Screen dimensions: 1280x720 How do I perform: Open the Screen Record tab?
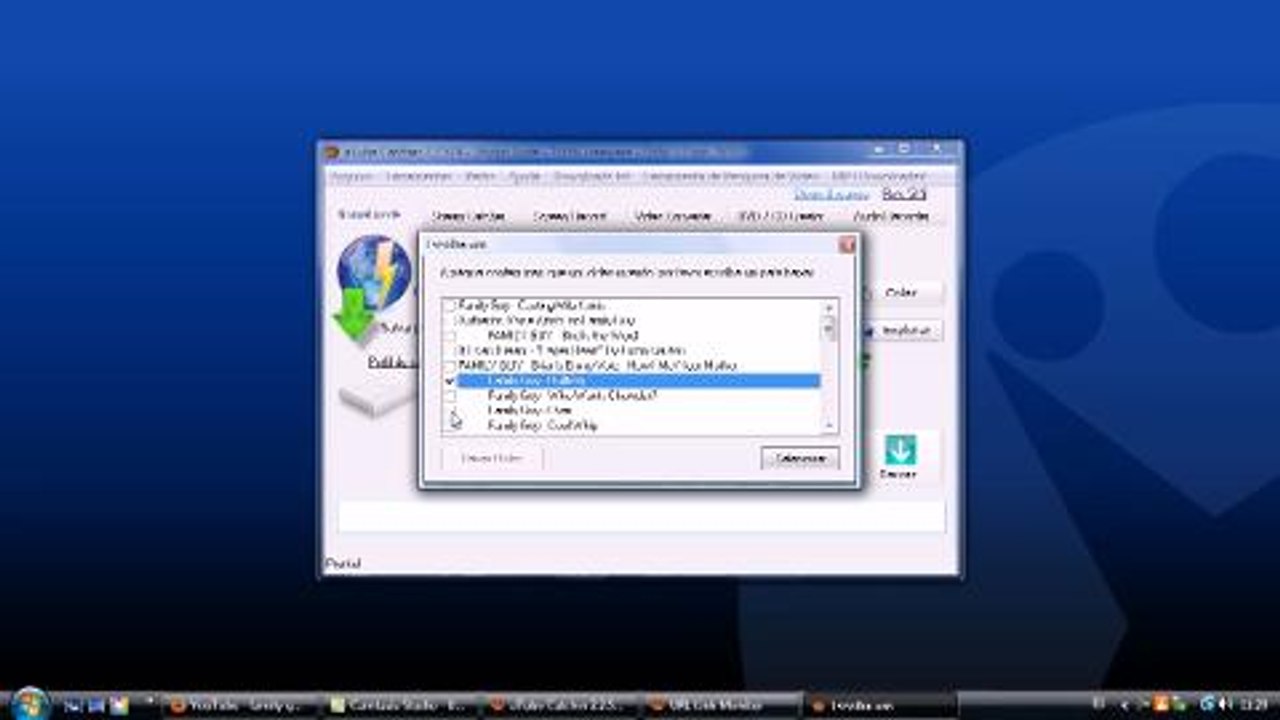point(569,216)
